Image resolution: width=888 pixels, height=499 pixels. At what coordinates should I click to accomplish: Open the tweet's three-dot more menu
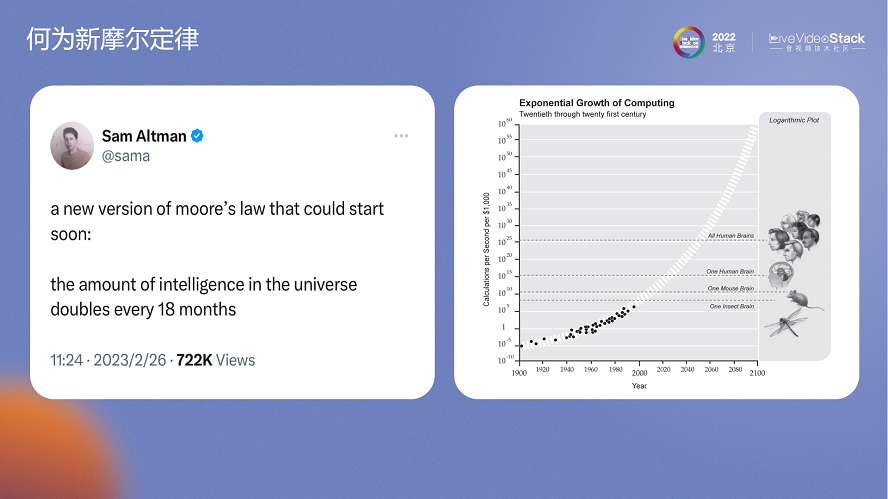401,135
